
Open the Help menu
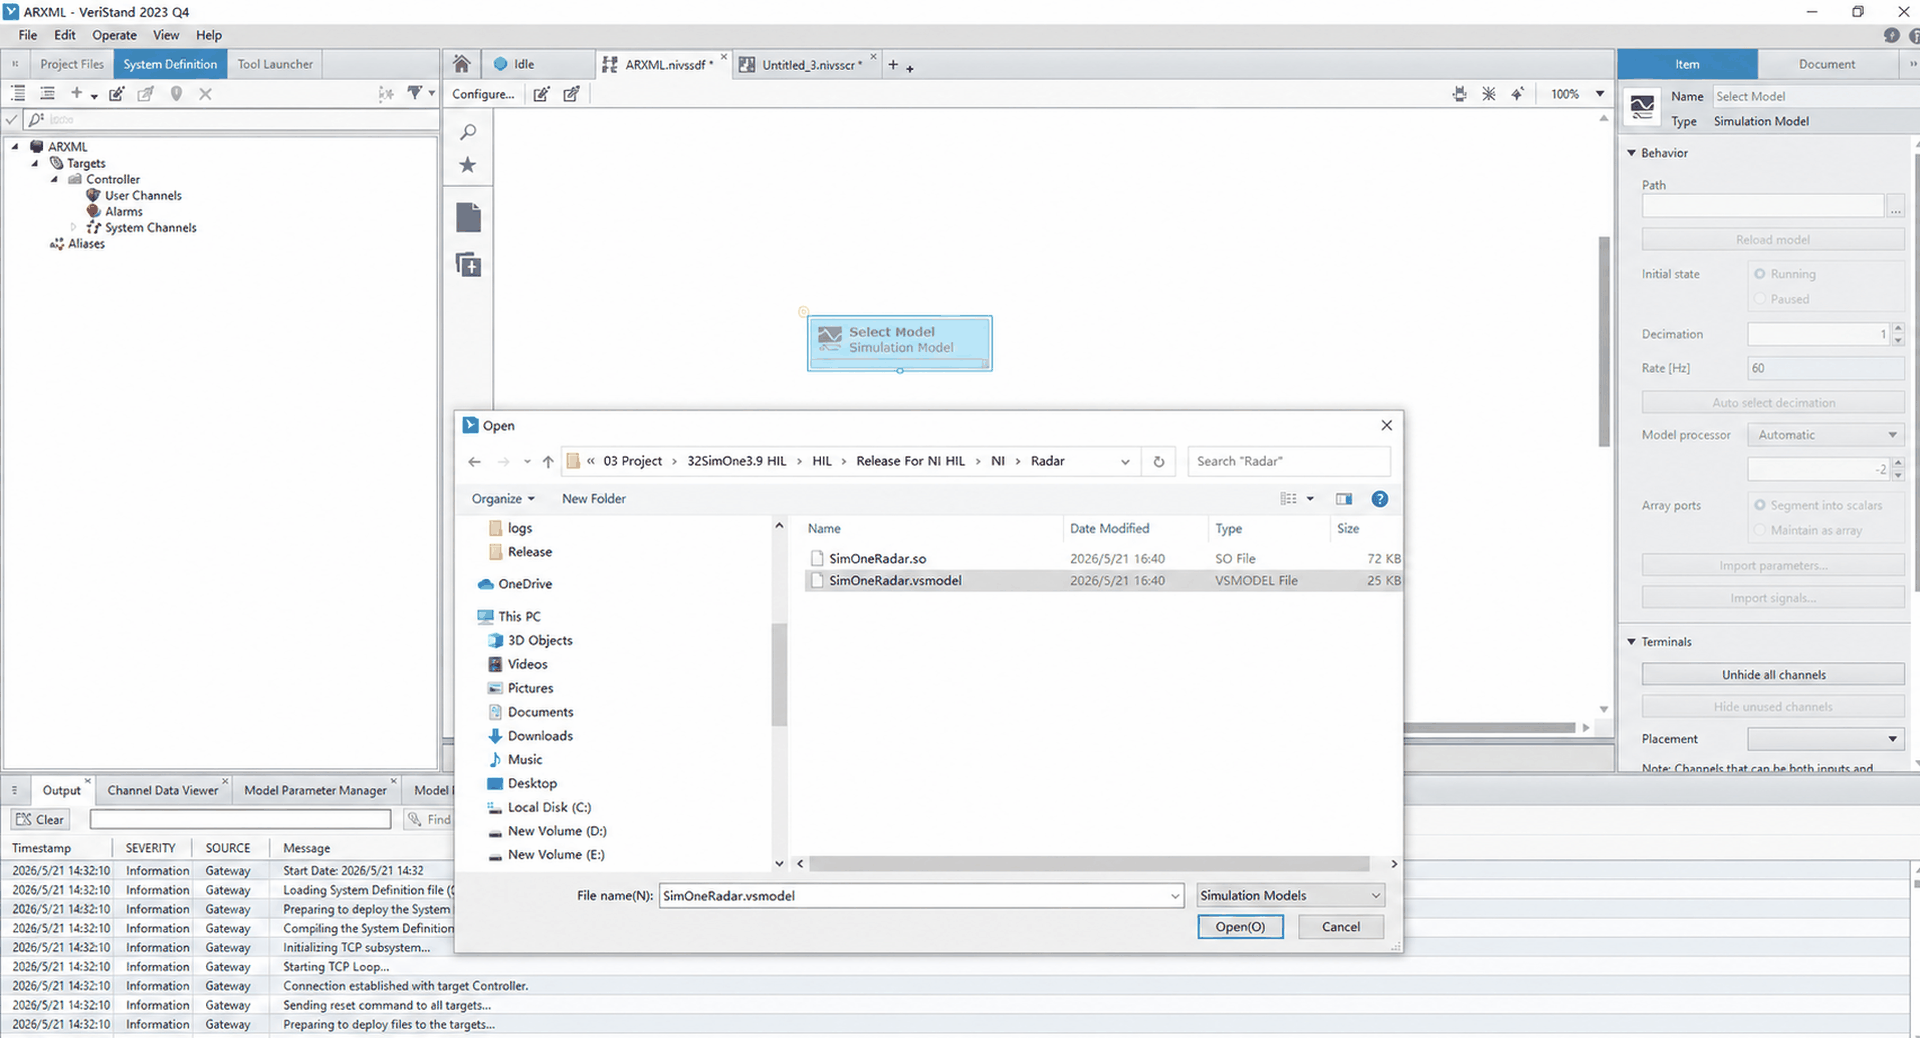click(x=209, y=35)
